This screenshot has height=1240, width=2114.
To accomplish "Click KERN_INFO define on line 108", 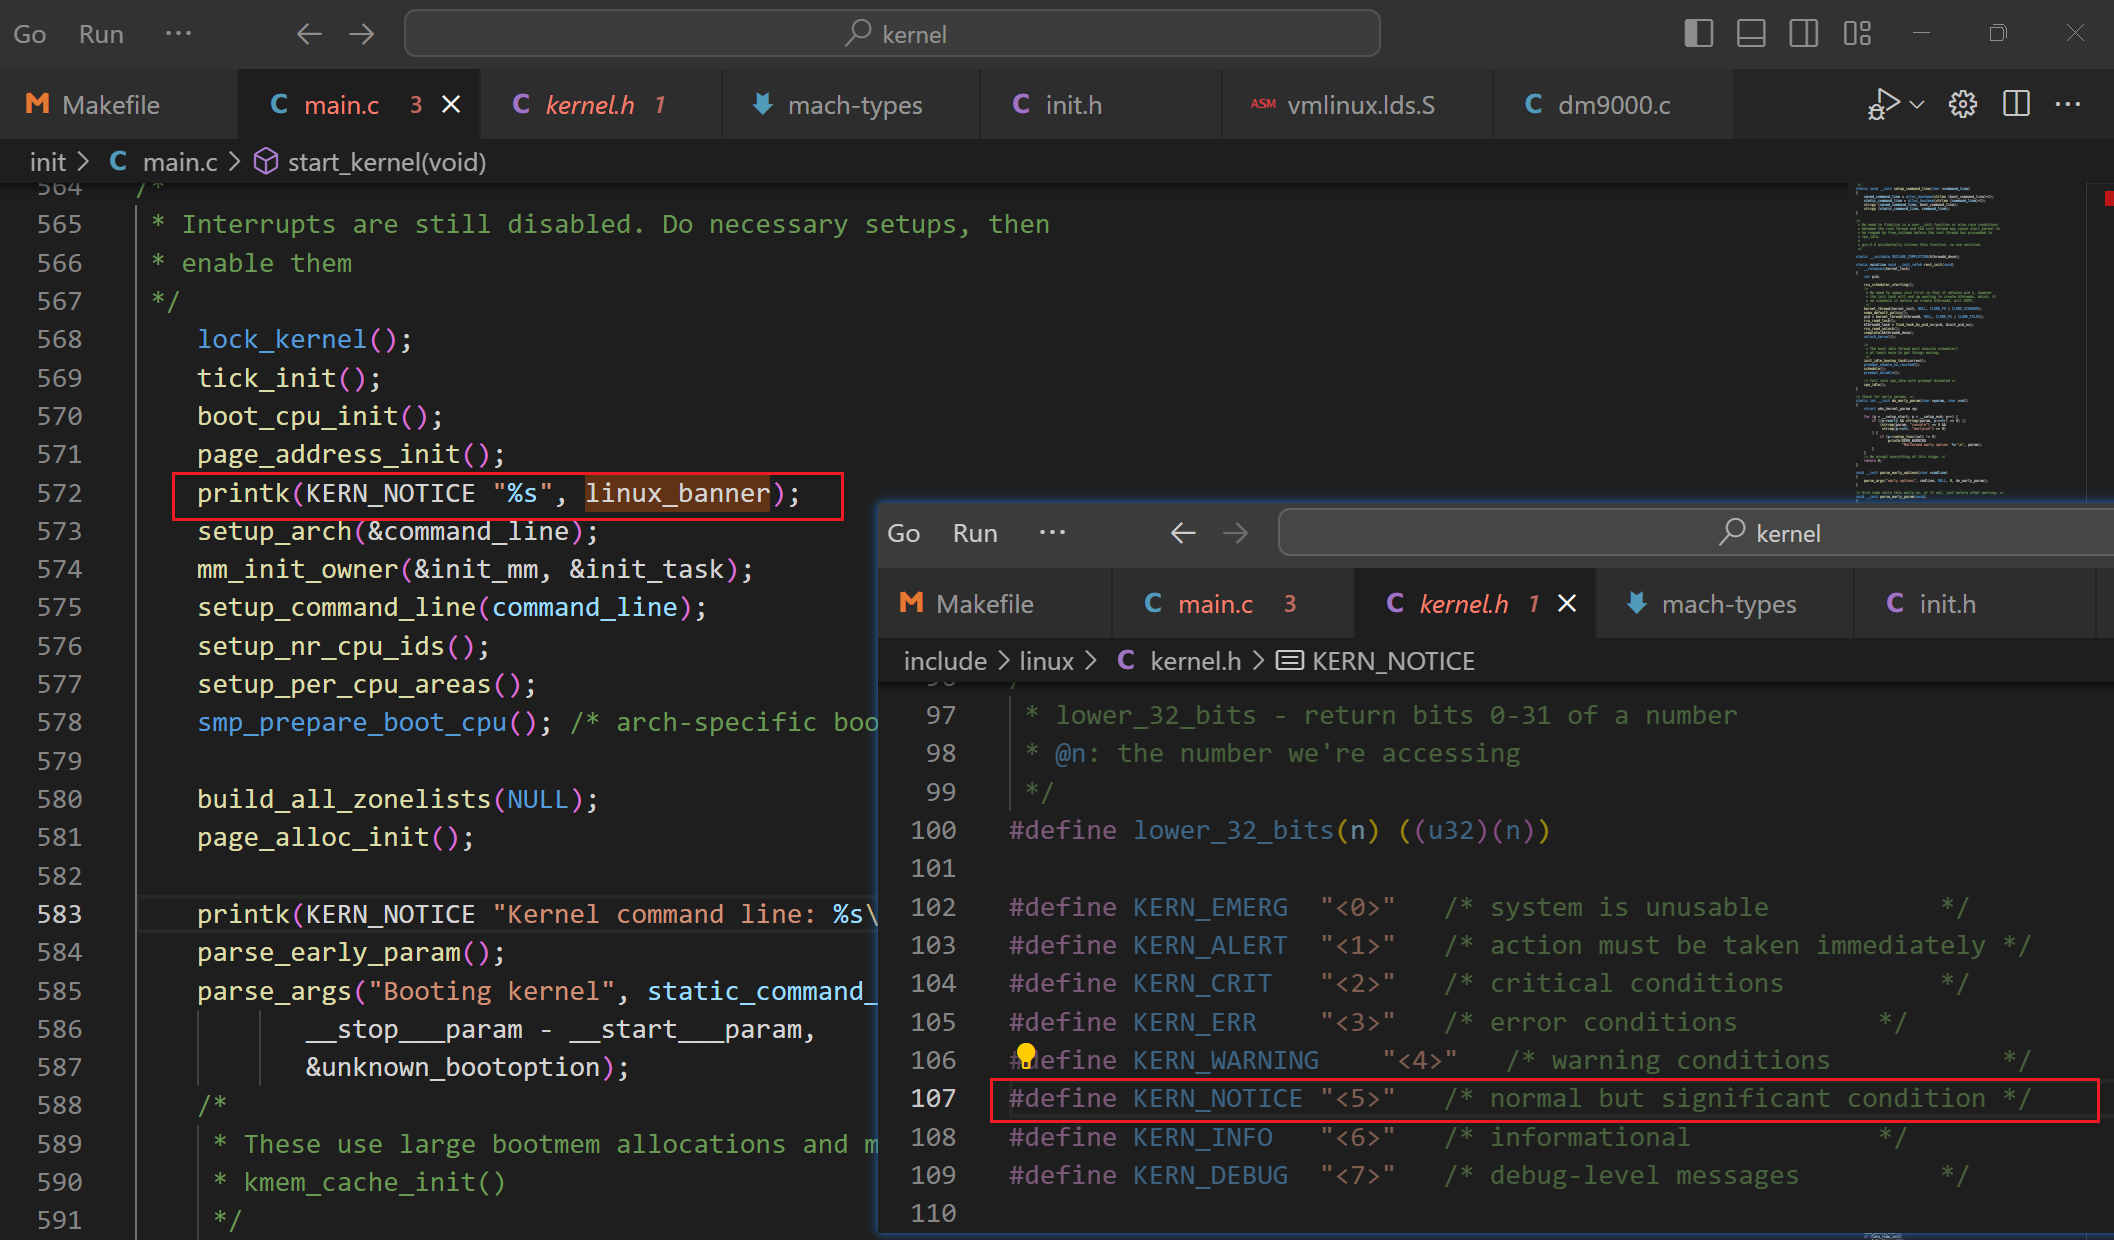I will pos(1202,1137).
